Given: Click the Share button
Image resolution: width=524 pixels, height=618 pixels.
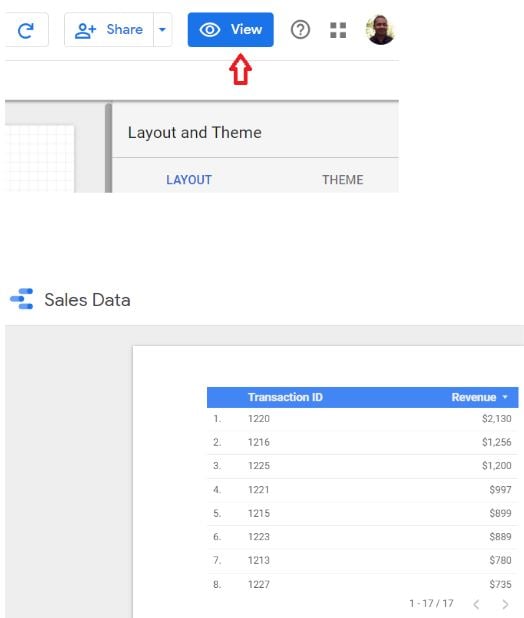Looking at the screenshot, I should click(x=109, y=30).
